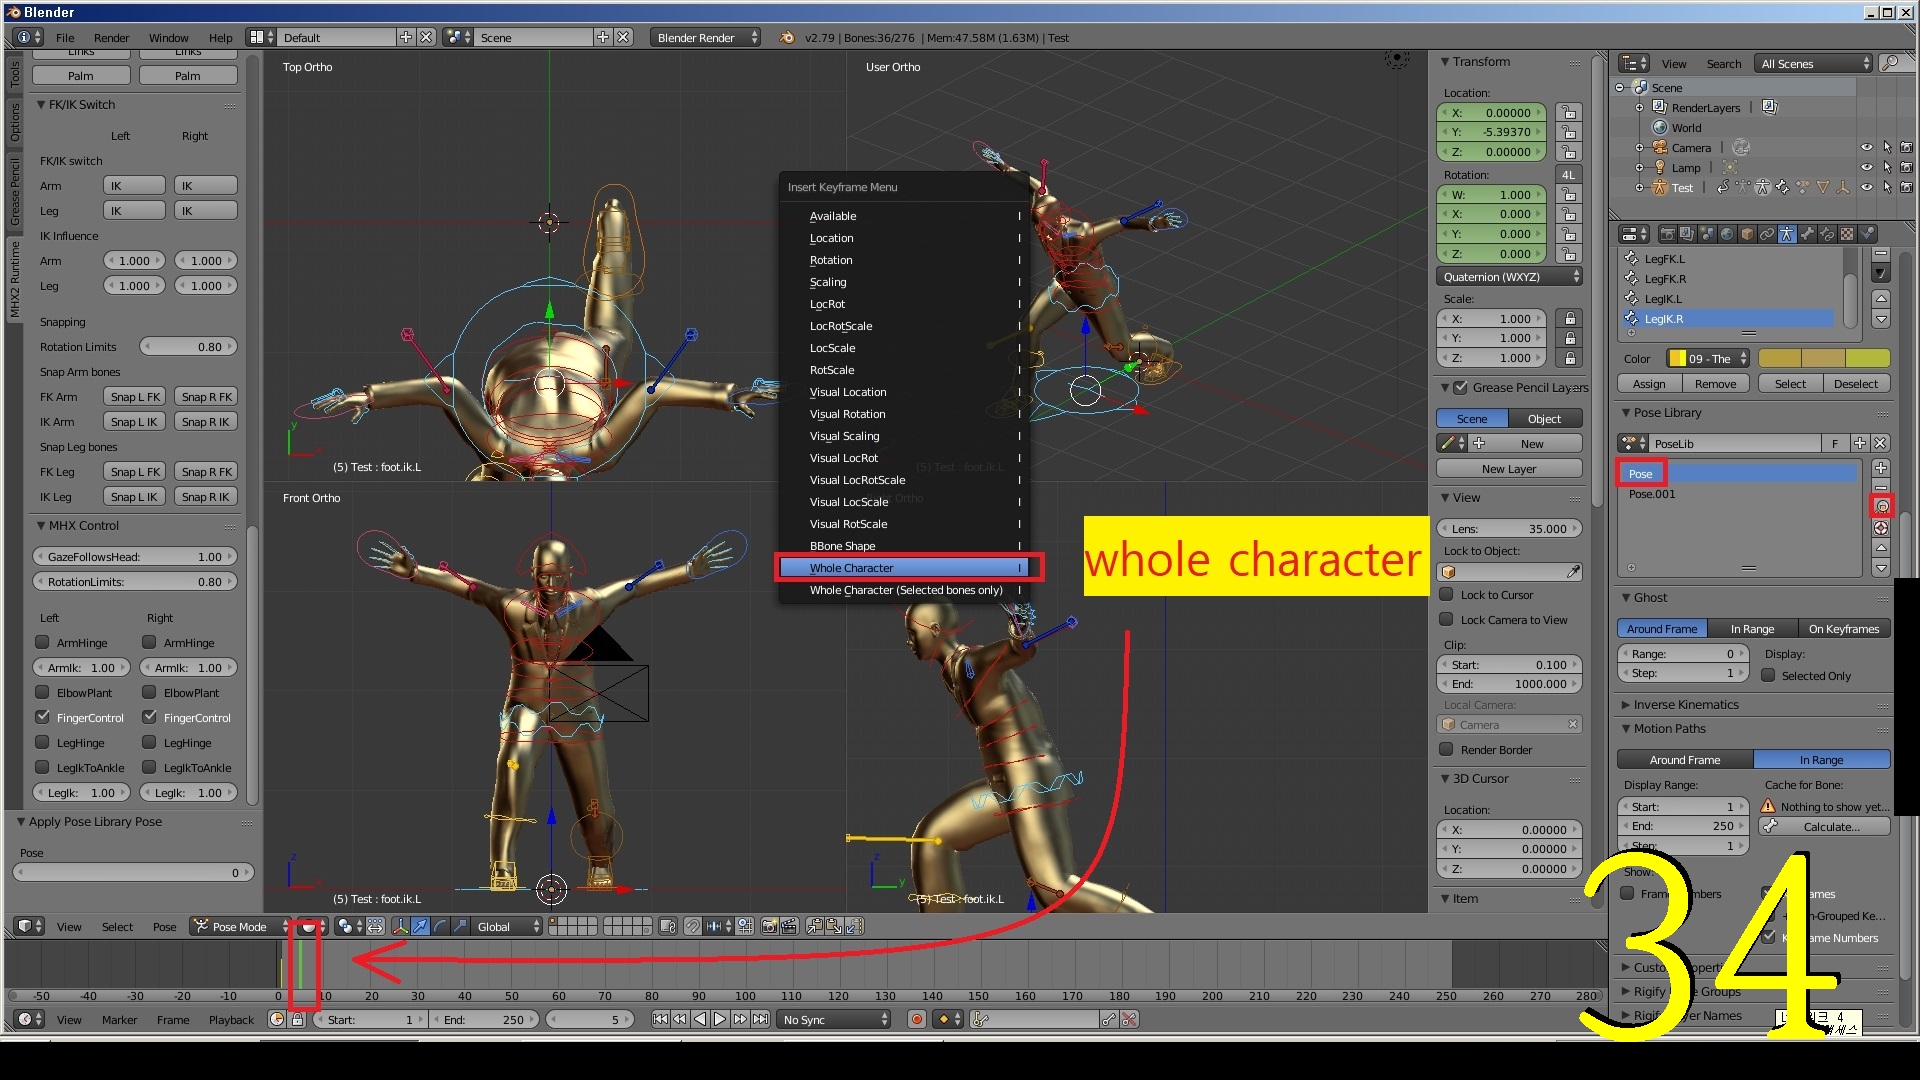Image resolution: width=1920 pixels, height=1080 pixels.
Task: Open the Render properties tab
Action: (1668, 234)
